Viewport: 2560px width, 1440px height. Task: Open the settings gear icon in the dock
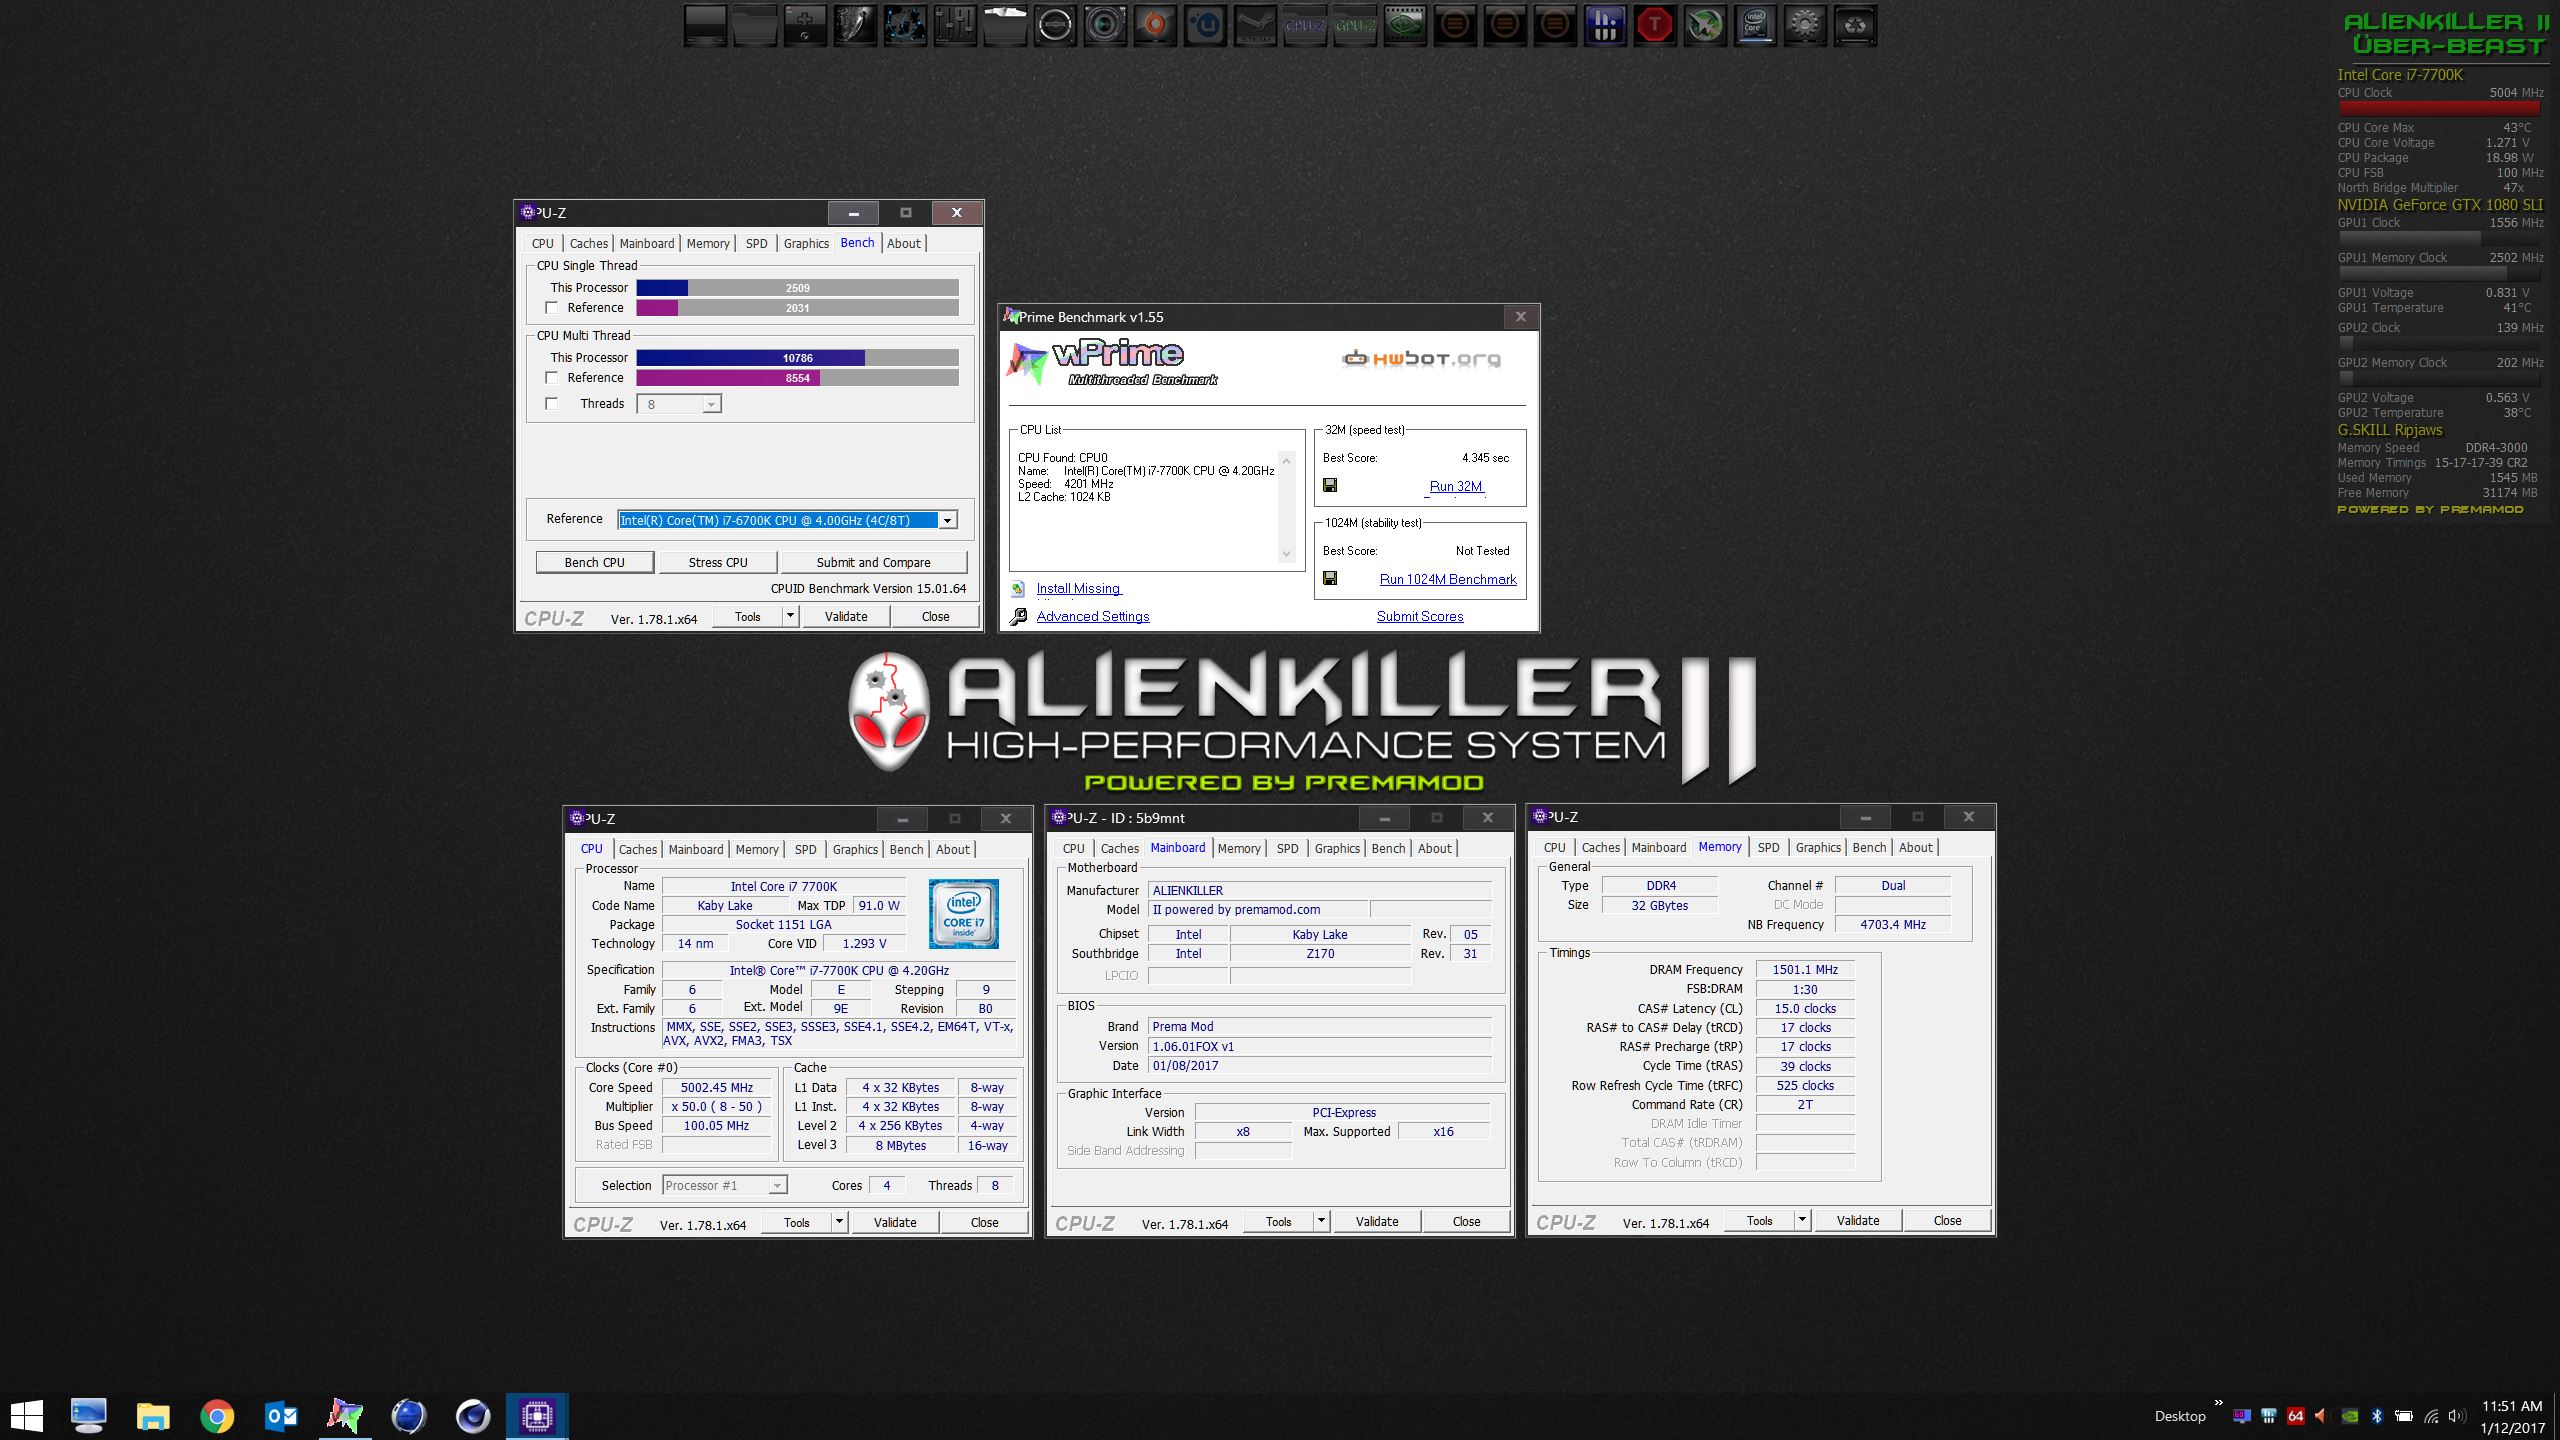click(1805, 26)
